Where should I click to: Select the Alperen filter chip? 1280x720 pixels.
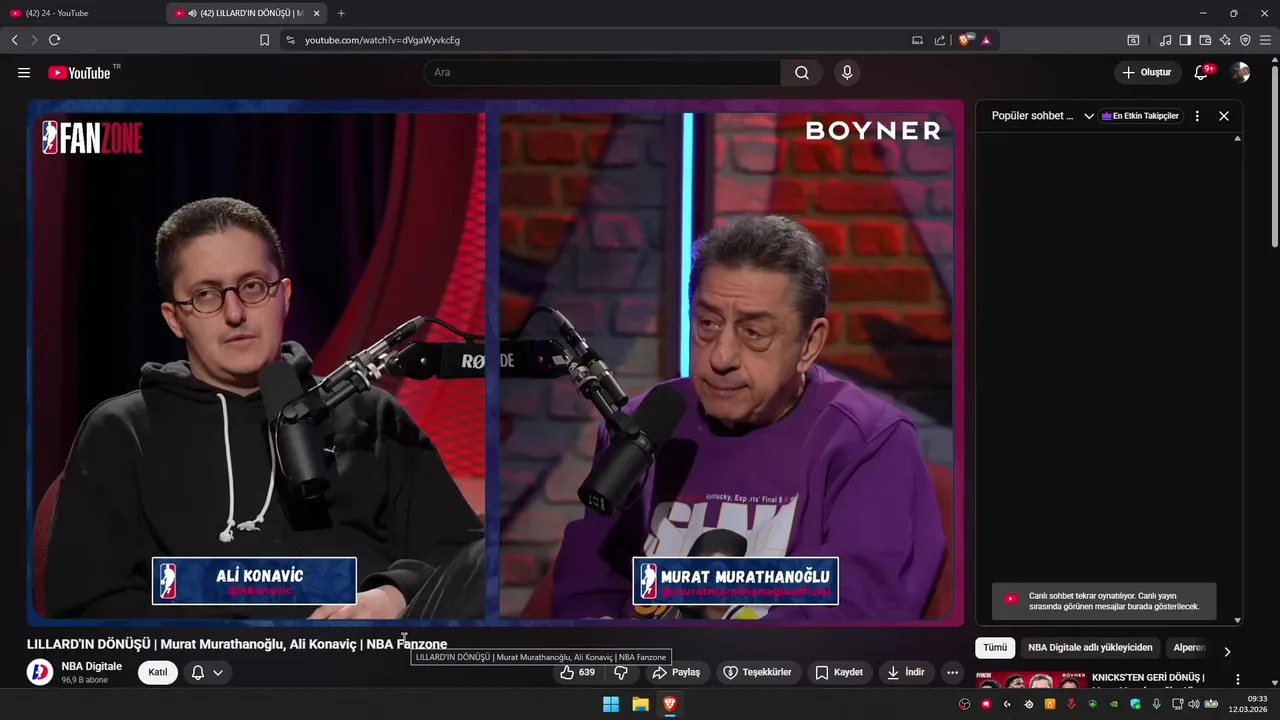pyautogui.click(x=1189, y=647)
